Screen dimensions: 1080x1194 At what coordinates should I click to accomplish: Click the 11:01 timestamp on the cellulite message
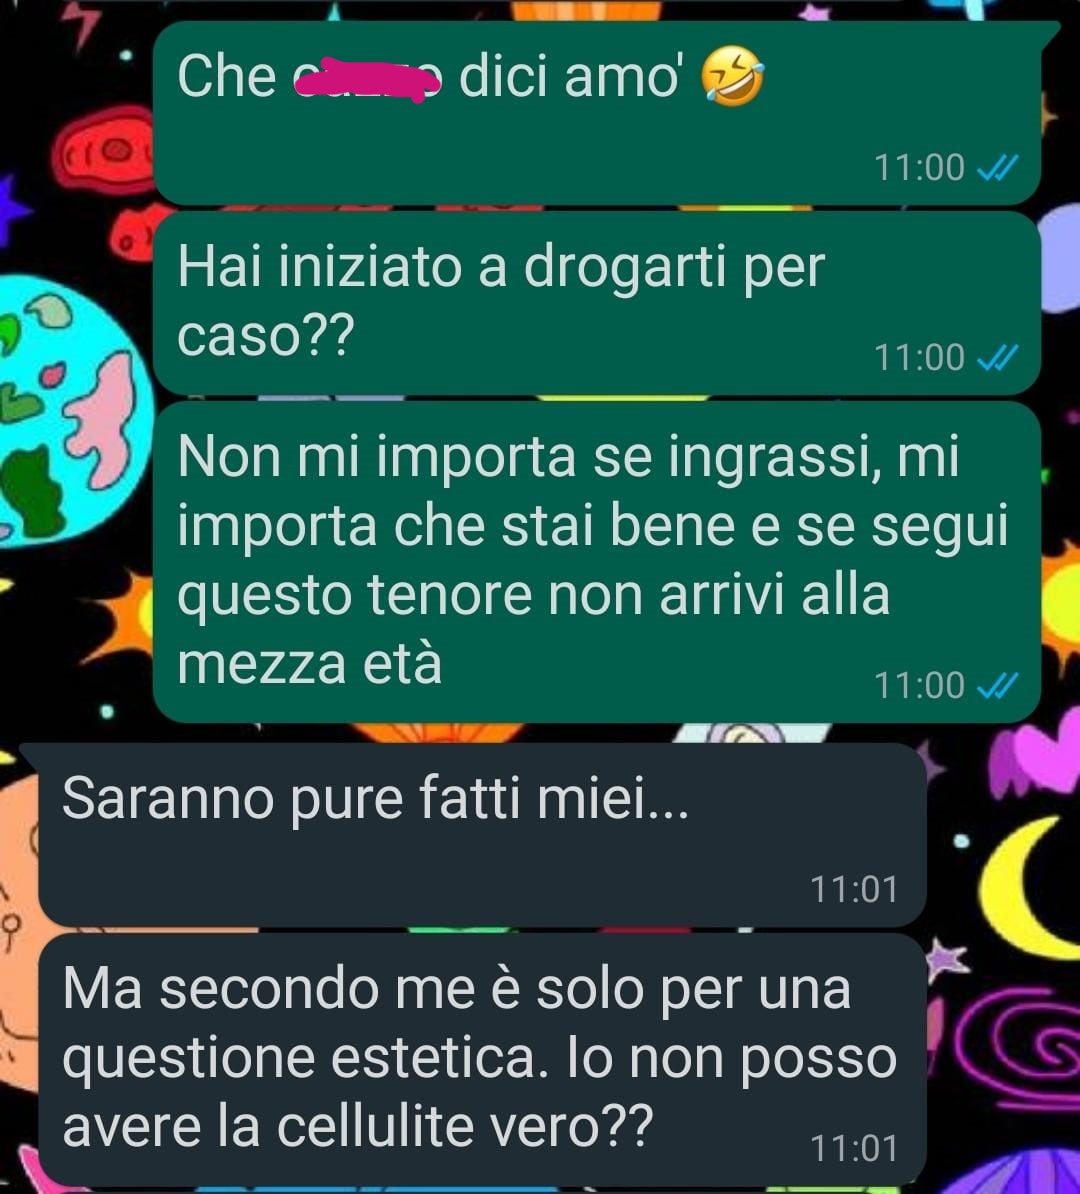click(x=855, y=1149)
